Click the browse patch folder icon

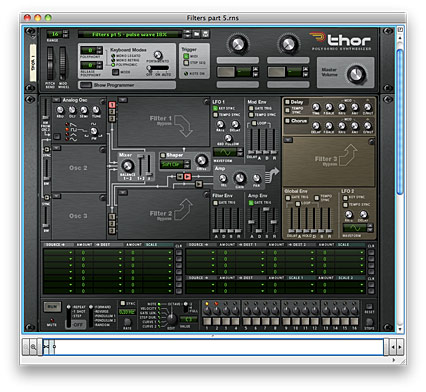pos(197,34)
